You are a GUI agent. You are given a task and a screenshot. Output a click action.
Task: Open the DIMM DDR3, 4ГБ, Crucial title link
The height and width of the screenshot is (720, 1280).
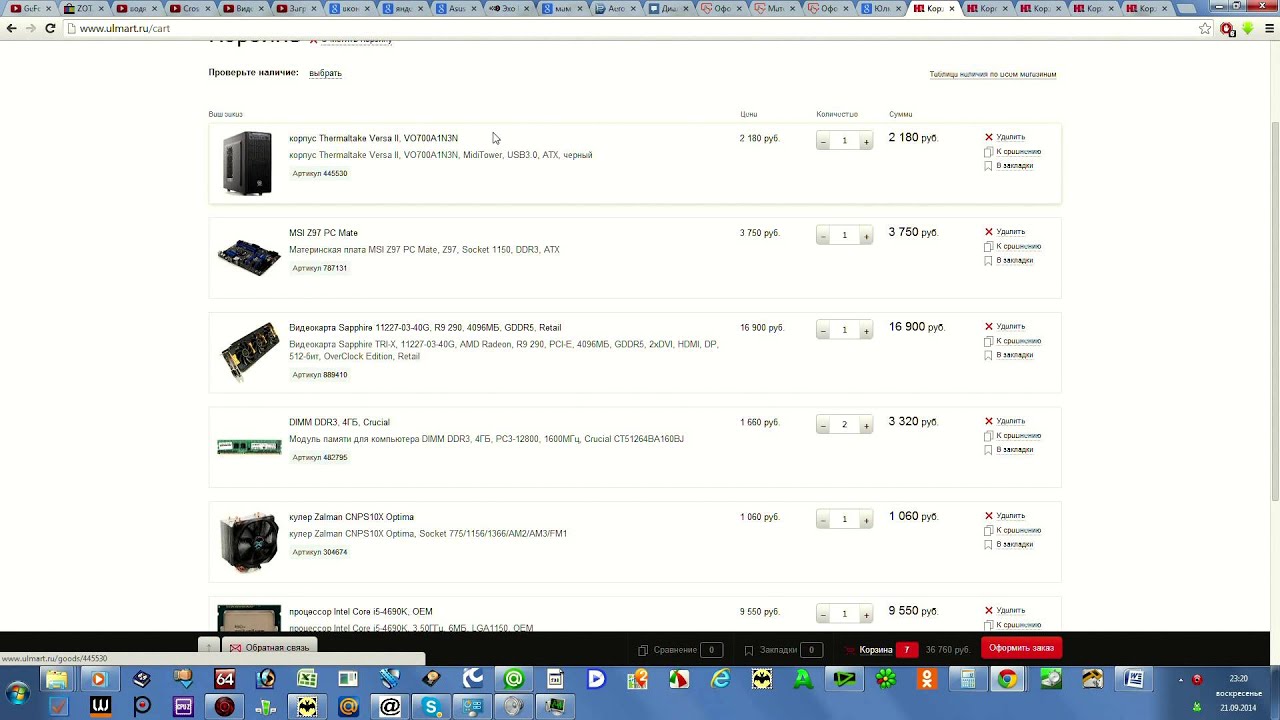[339, 422]
